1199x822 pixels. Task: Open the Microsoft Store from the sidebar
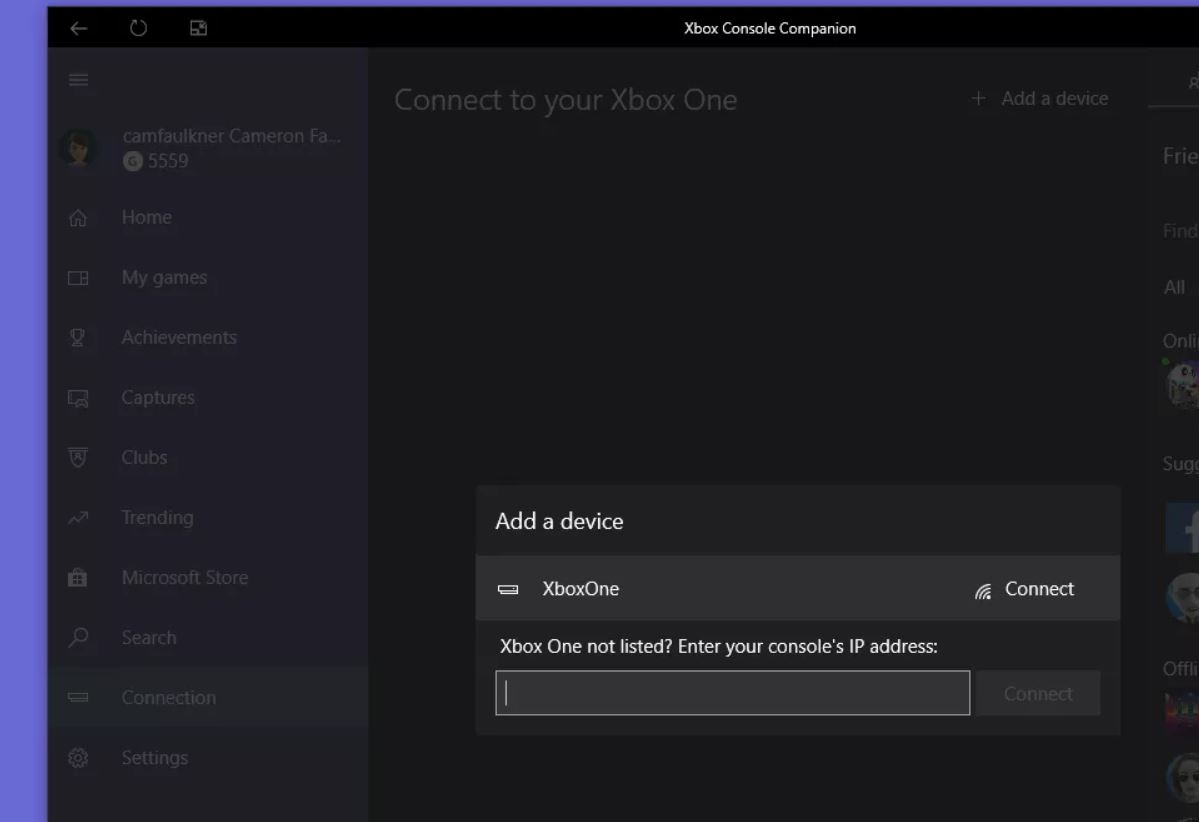(78, 577)
